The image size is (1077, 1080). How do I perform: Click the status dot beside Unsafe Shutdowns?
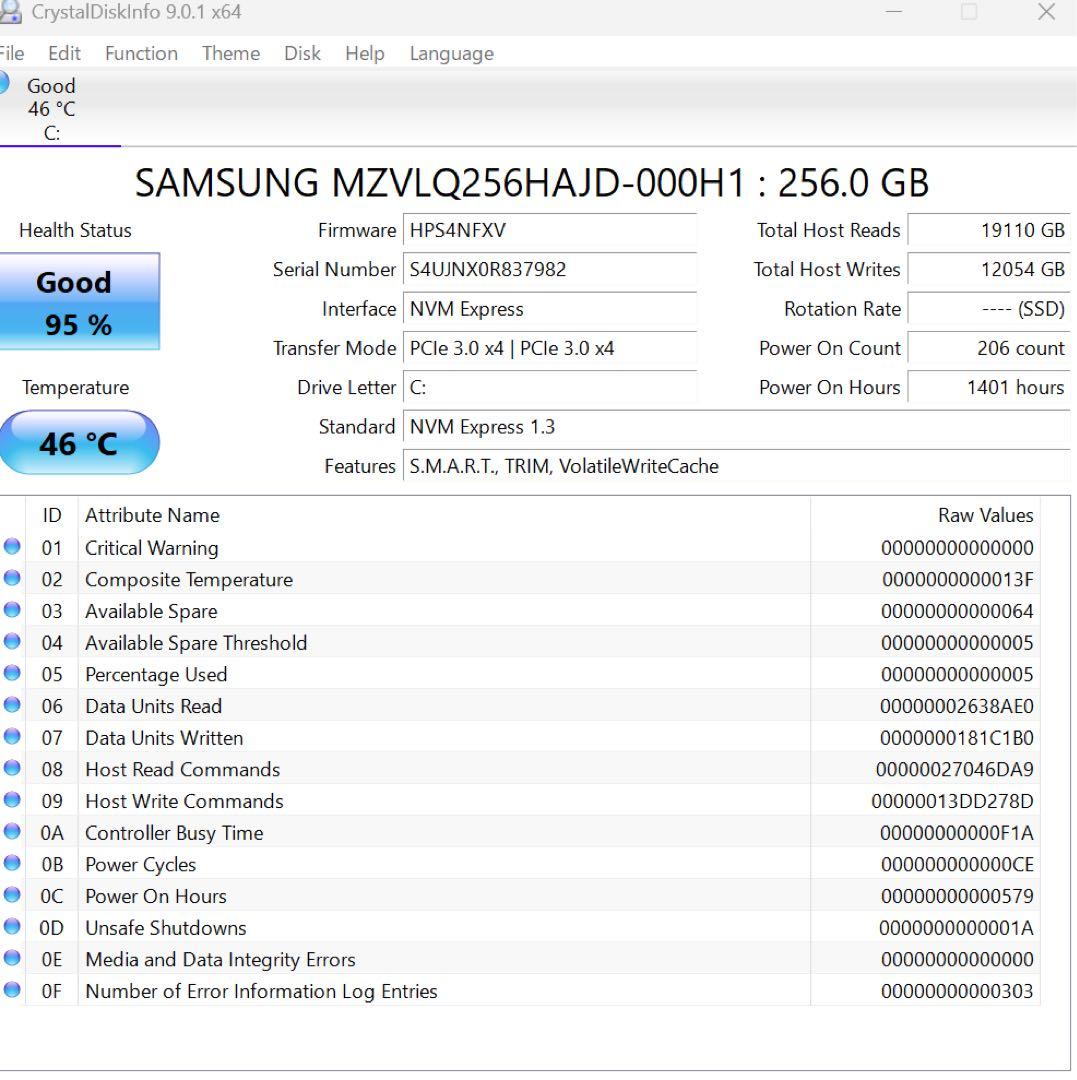coord(11,927)
